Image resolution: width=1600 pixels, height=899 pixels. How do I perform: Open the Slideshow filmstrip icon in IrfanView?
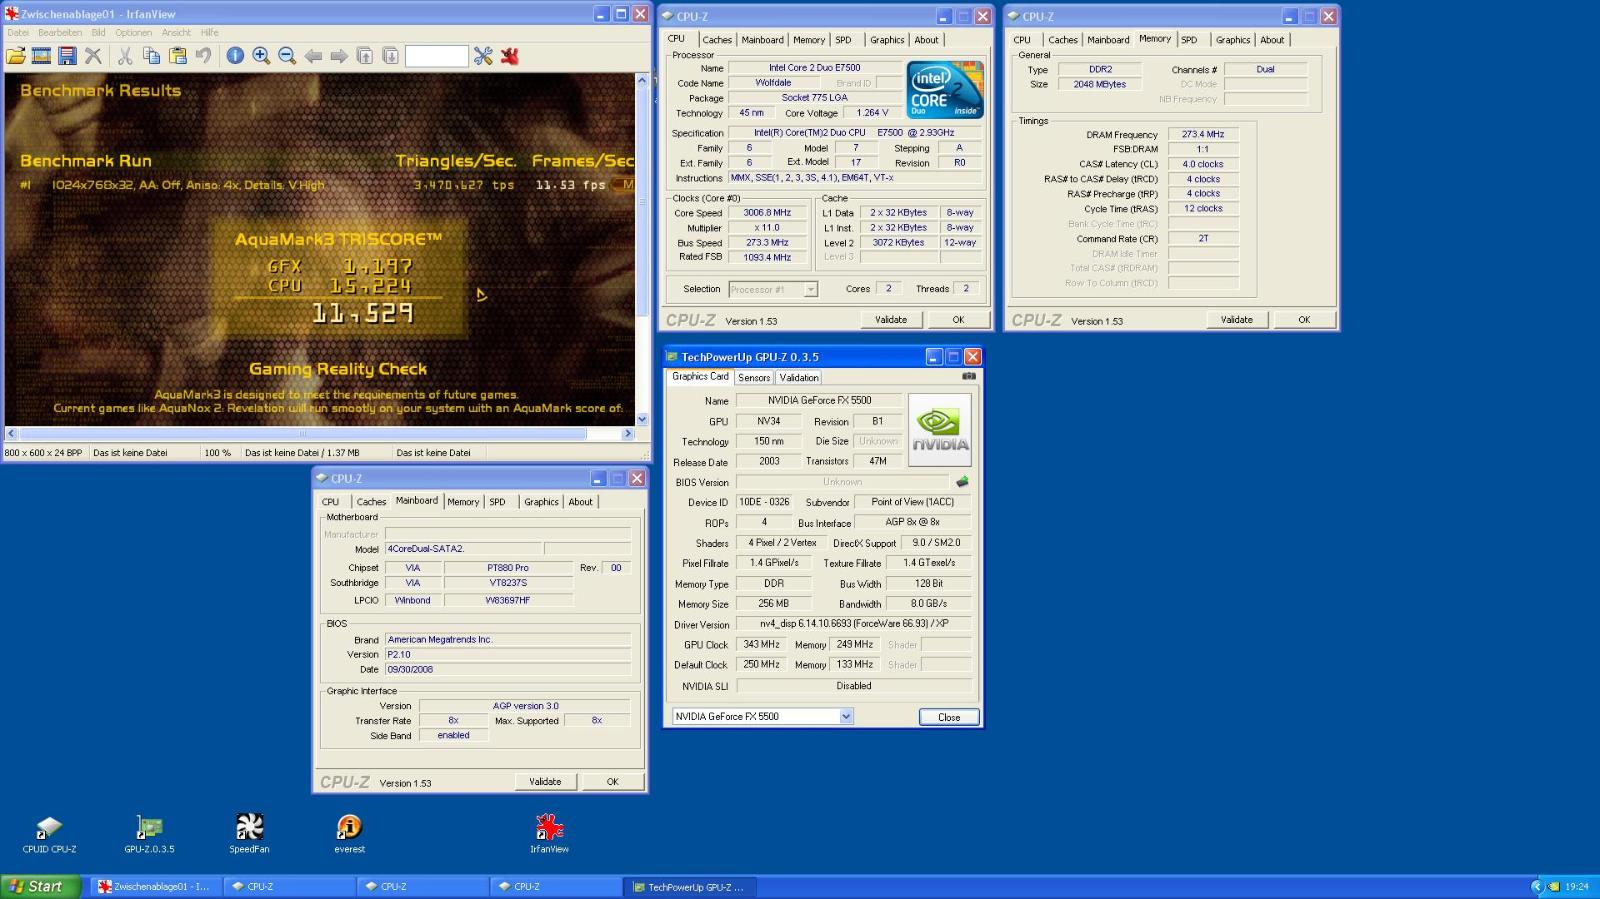tap(41, 56)
